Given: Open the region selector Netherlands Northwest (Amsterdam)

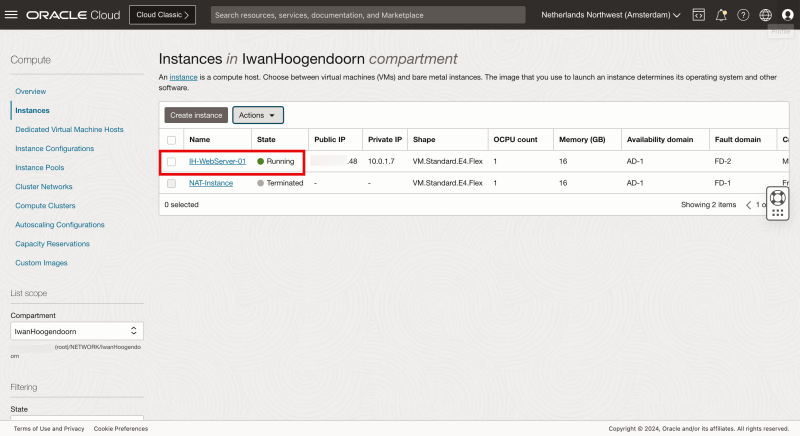Looking at the screenshot, I should [x=611, y=15].
